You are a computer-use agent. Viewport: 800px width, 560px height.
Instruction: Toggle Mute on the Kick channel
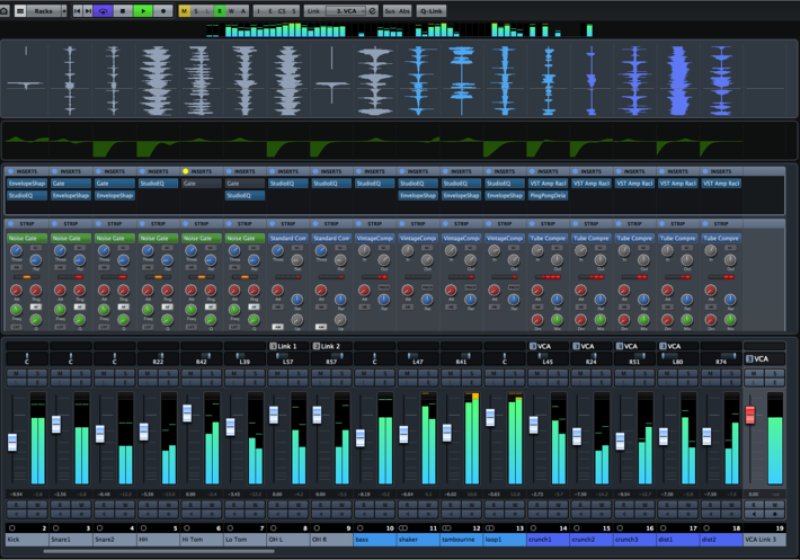(x=15, y=374)
